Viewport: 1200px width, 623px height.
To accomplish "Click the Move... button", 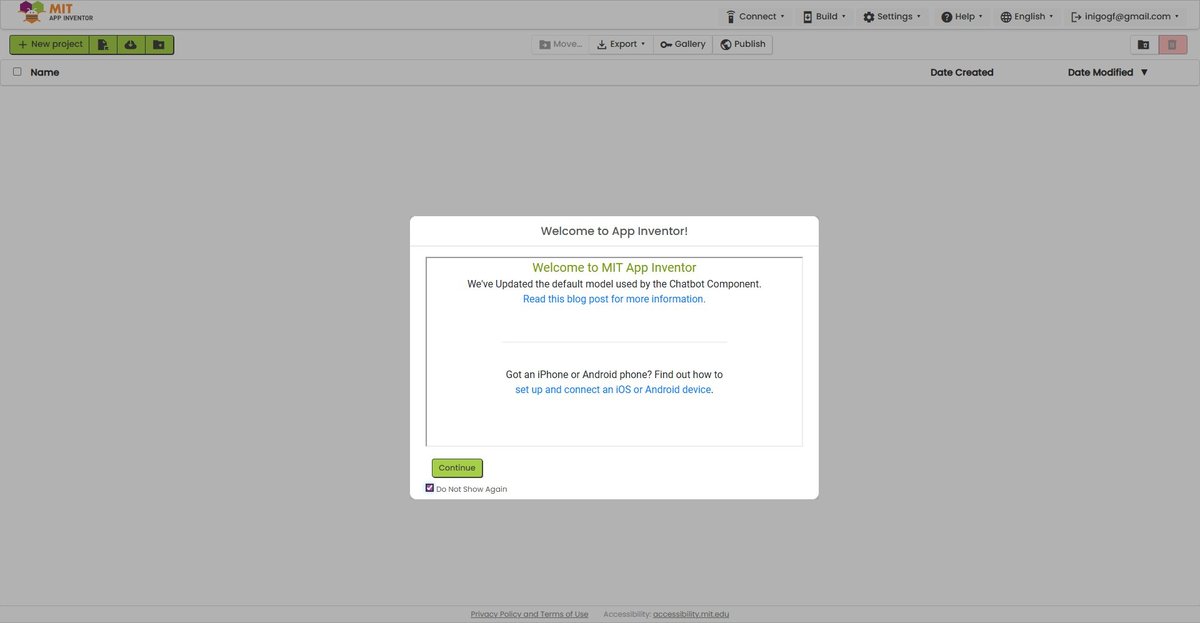I will (560, 44).
